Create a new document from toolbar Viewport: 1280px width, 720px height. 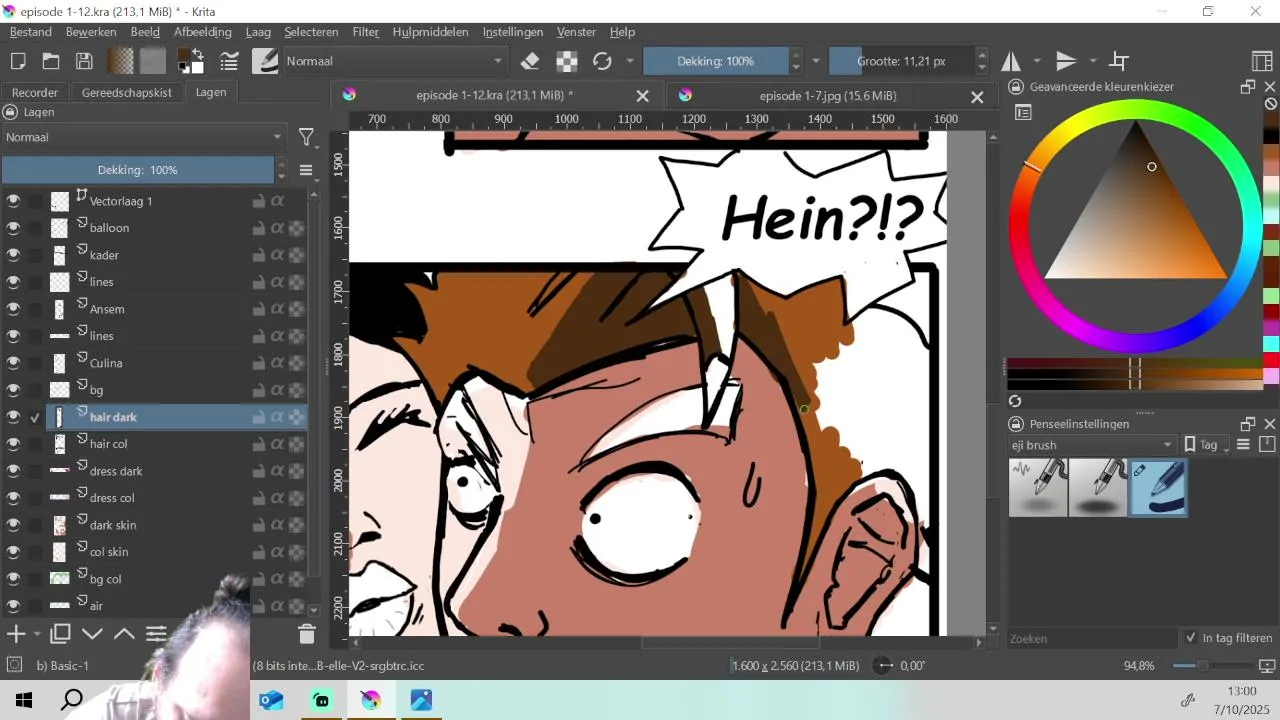coord(18,61)
